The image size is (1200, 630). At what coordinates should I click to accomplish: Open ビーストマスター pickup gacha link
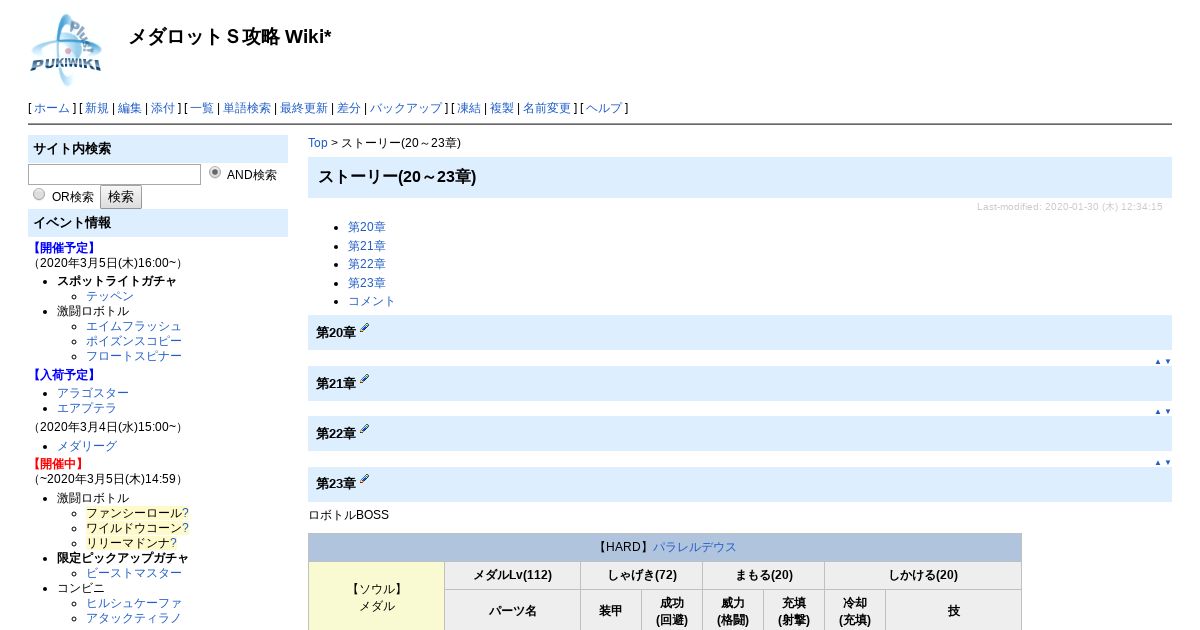tap(134, 573)
